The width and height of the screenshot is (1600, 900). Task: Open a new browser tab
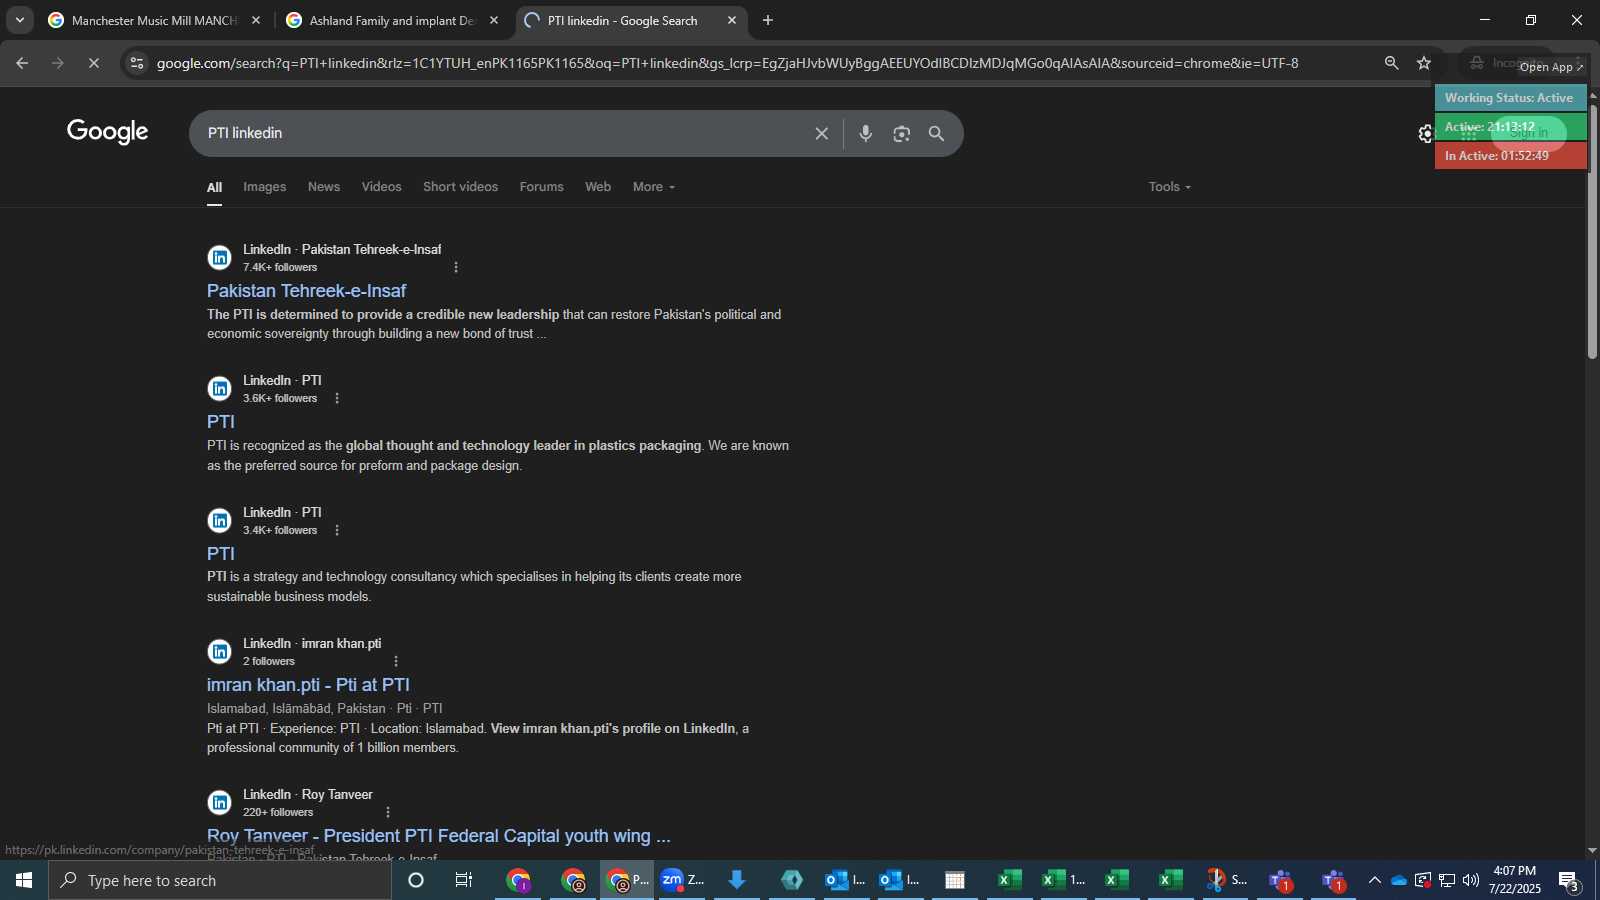(x=768, y=20)
